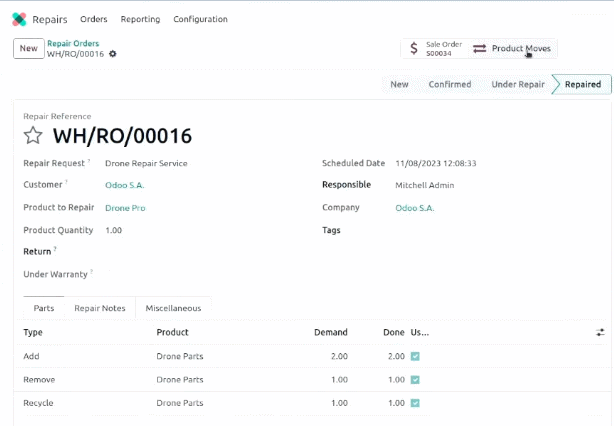Toggle Used checkbox in the Add row

(415, 356)
